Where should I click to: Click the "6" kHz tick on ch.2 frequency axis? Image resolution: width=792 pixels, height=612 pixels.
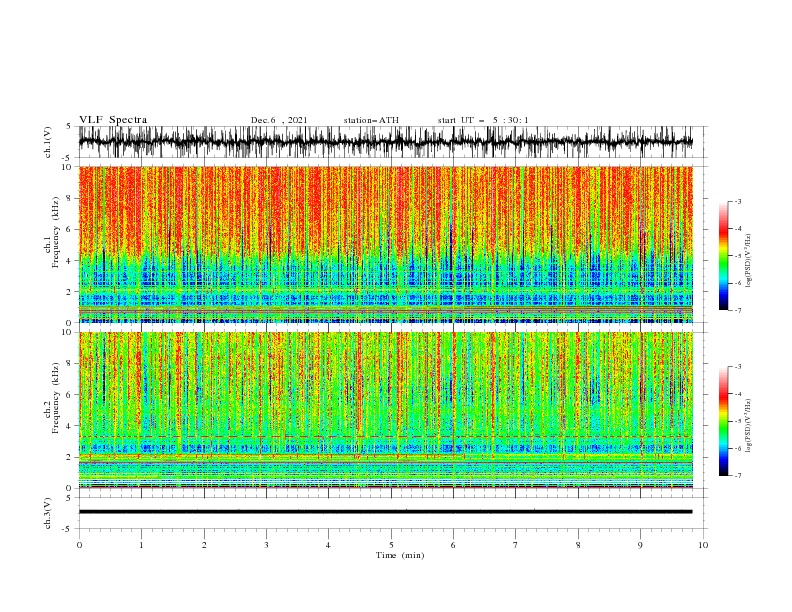point(69,394)
